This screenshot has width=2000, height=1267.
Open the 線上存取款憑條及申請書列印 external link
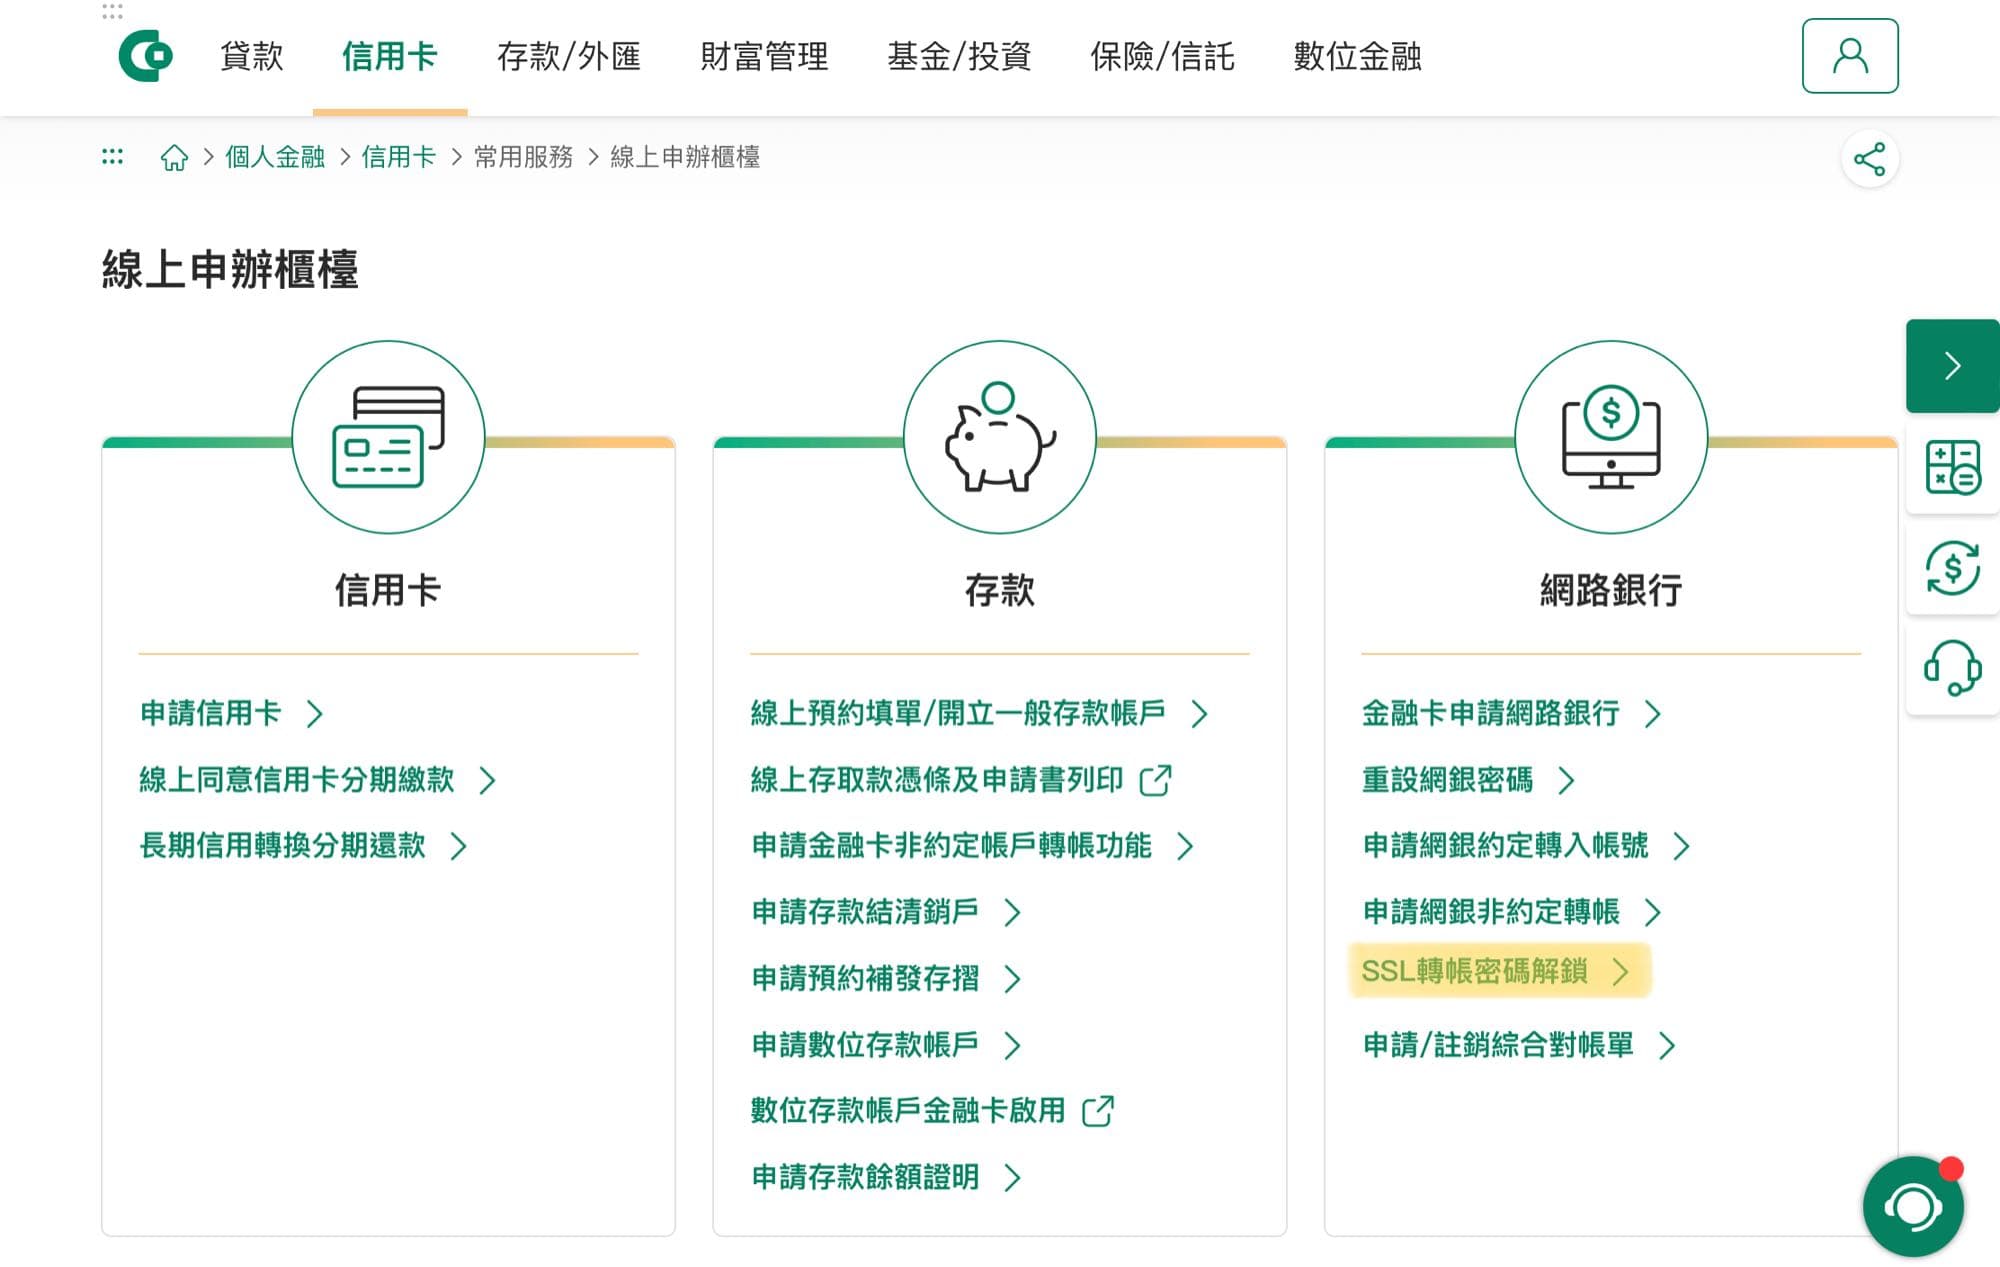(937, 781)
